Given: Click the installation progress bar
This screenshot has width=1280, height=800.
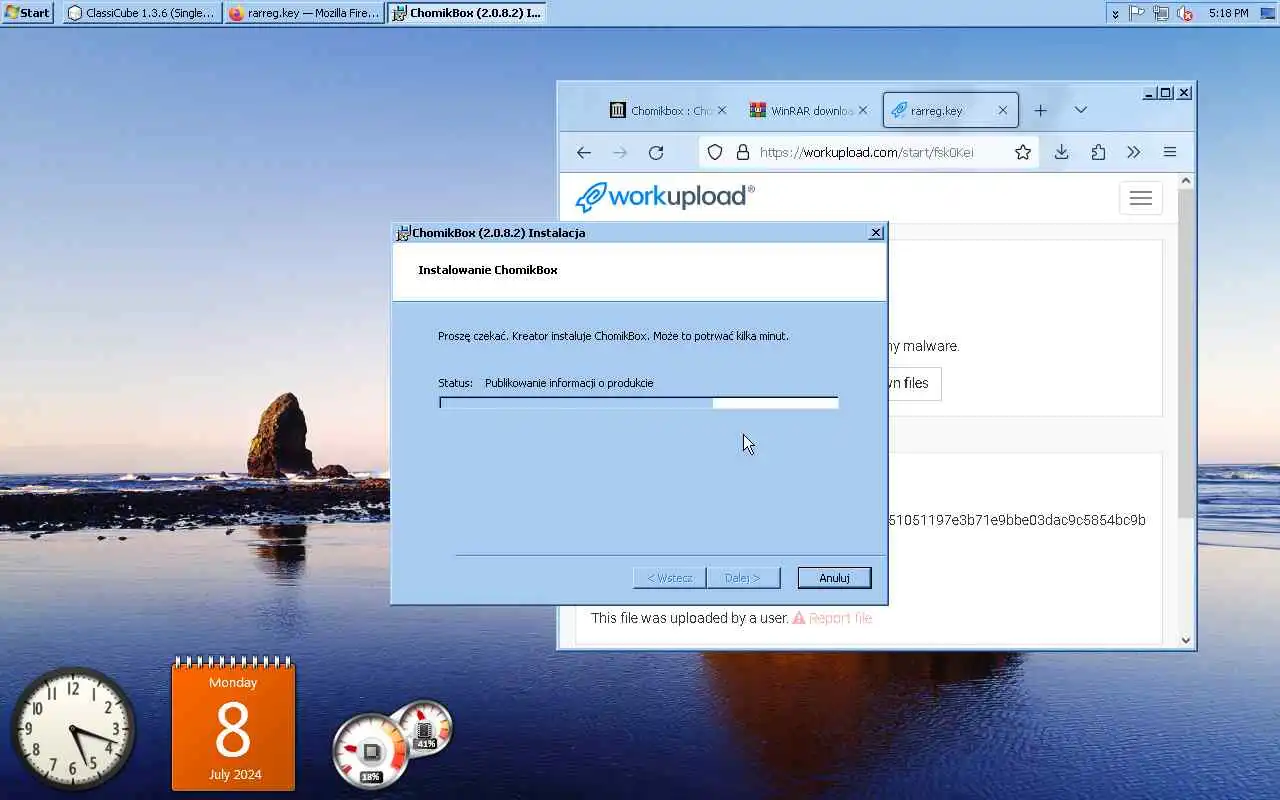Looking at the screenshot, I should pyautogui.click(x=639, y=403).
